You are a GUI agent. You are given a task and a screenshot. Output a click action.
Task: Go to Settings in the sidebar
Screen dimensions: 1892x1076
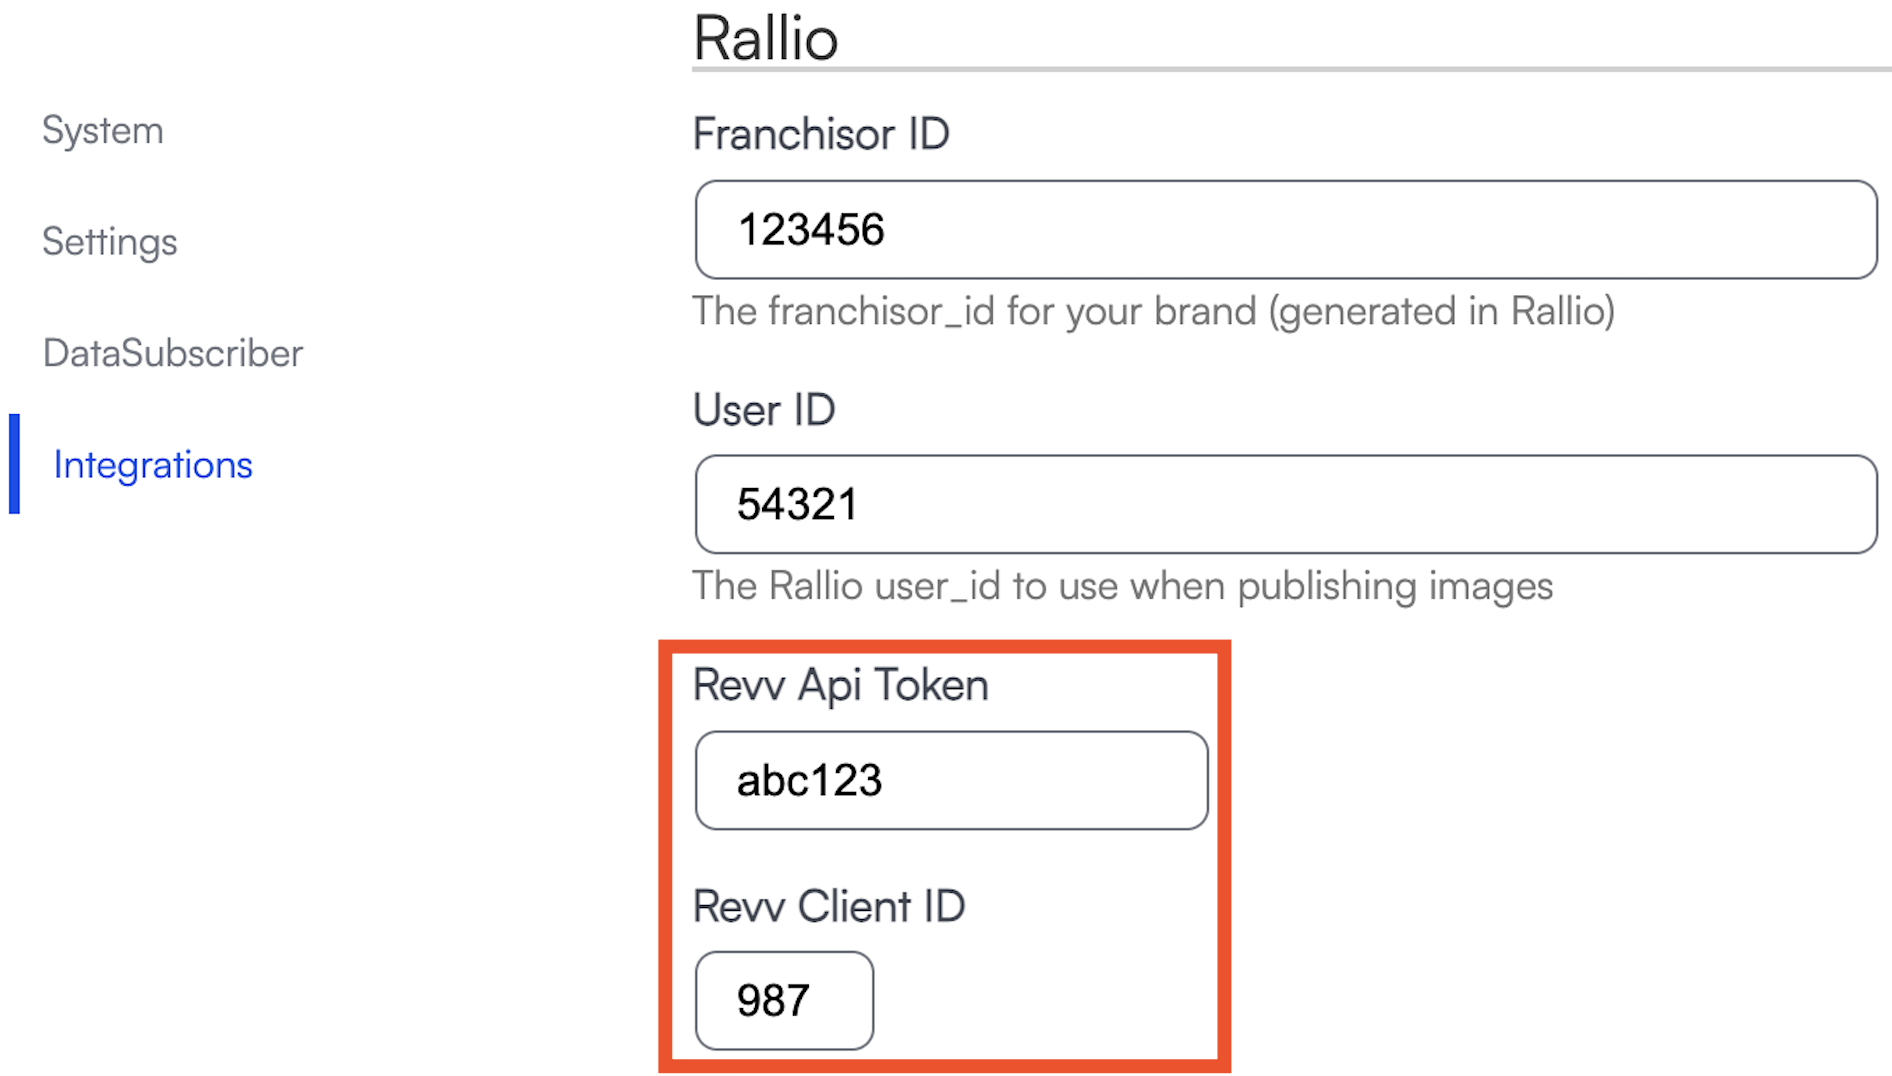(109, 242)
